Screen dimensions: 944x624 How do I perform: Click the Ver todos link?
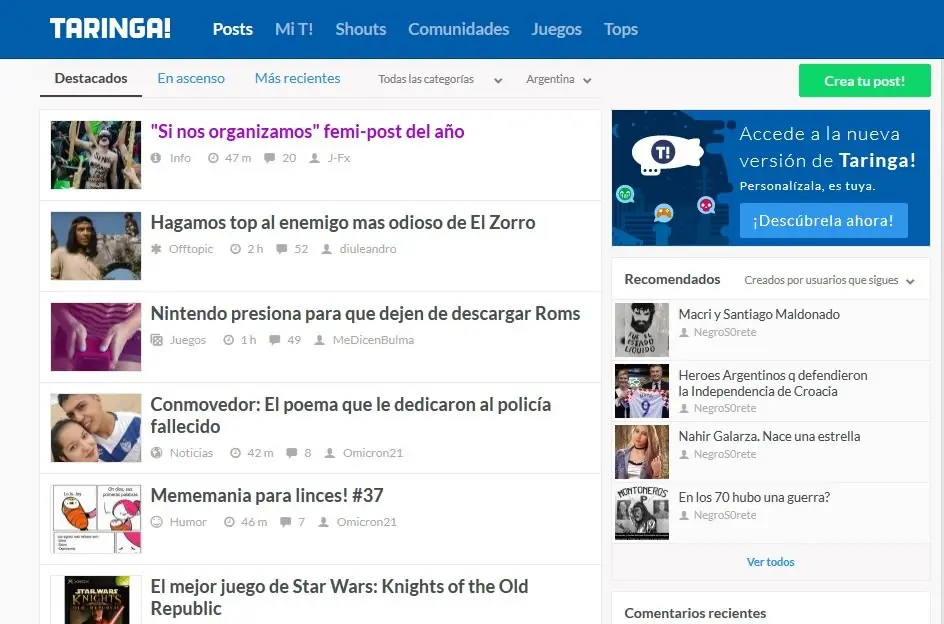pyautogui.click(x=771, y=562)
